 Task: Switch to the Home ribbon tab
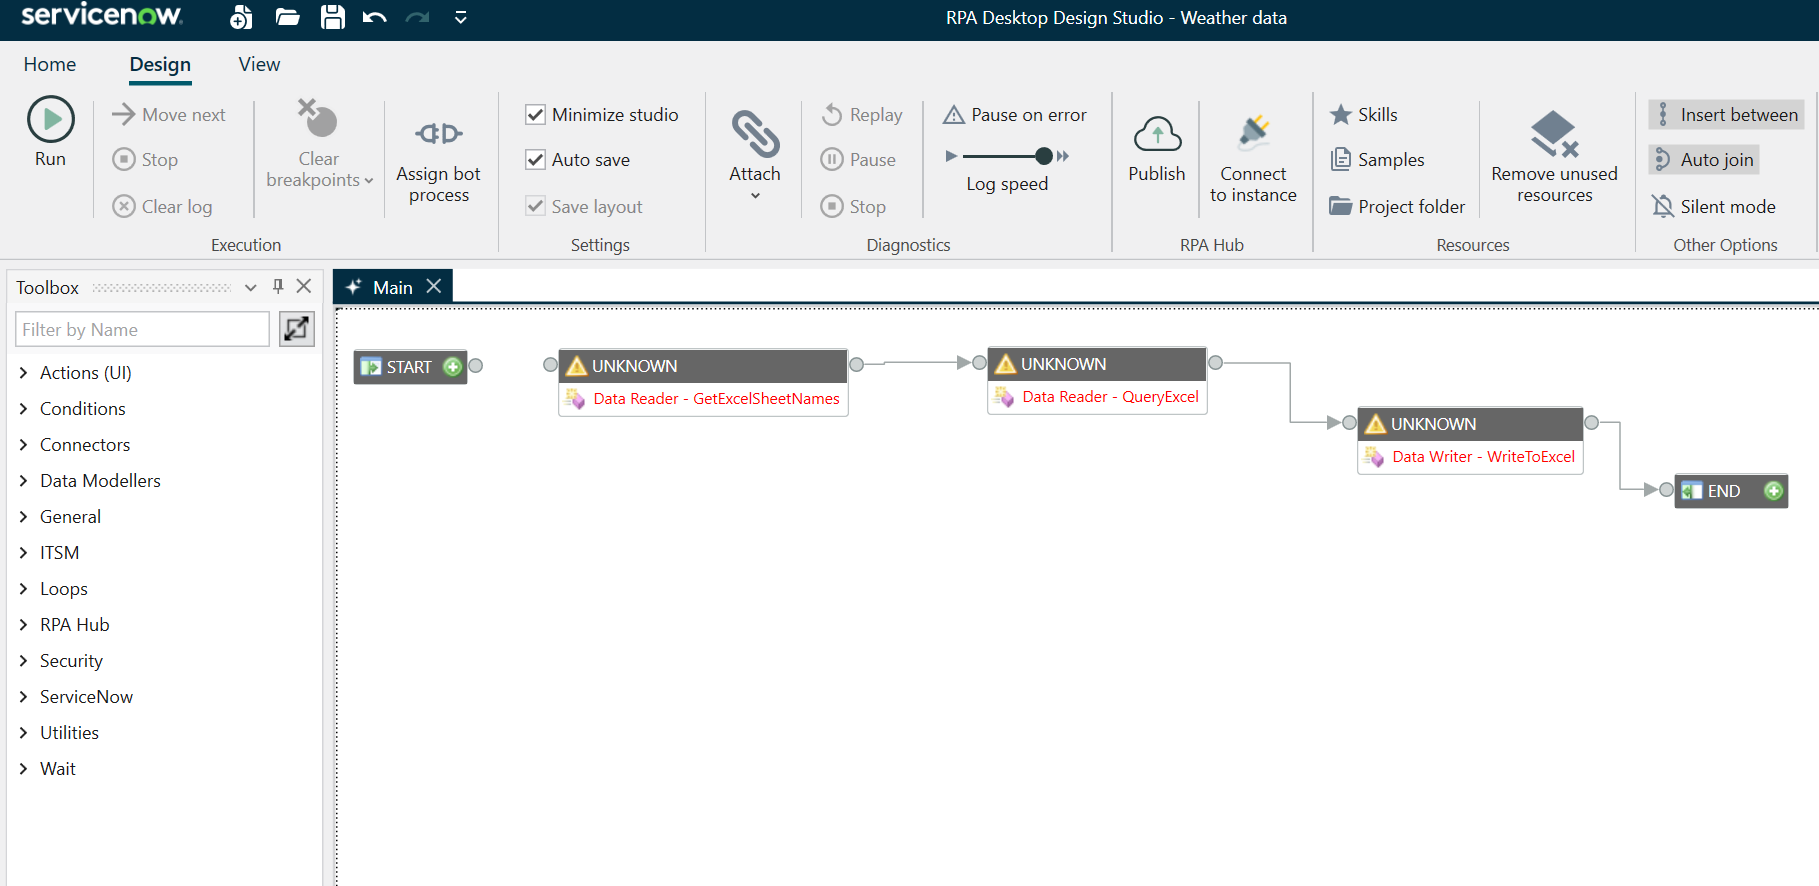click(x=50, y=65)
